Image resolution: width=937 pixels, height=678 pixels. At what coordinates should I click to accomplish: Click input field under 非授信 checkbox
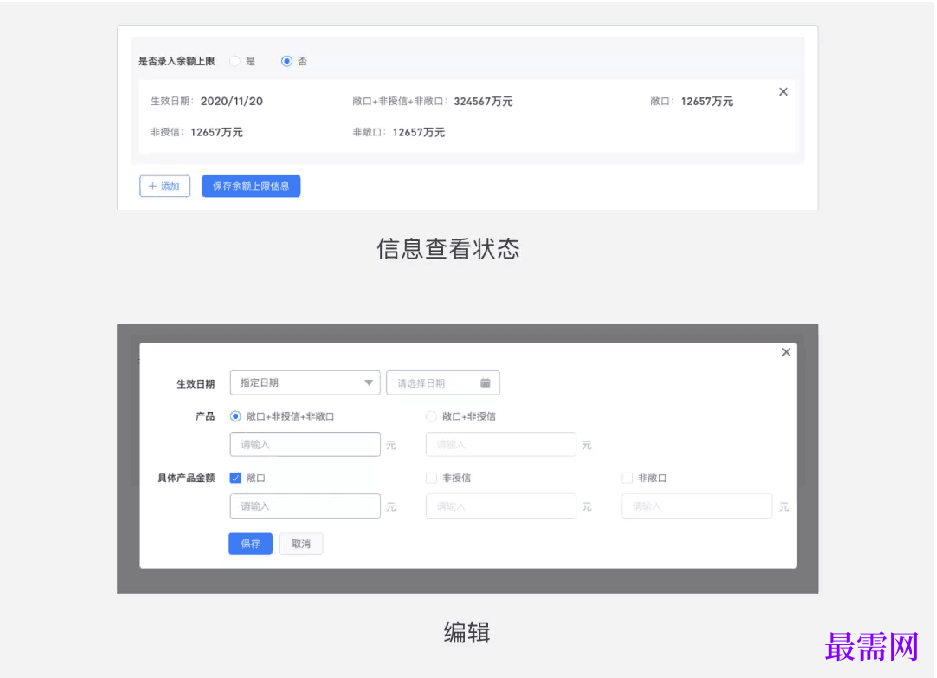tap(501, 506)
